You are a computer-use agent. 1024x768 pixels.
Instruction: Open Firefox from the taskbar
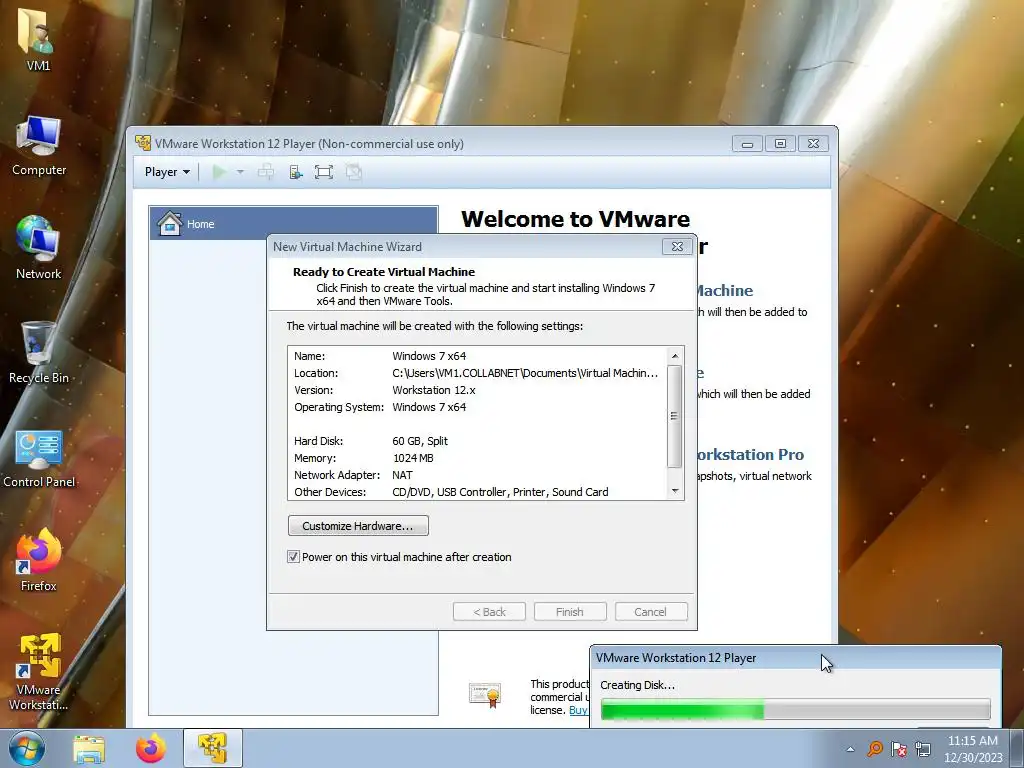[151, 748]
